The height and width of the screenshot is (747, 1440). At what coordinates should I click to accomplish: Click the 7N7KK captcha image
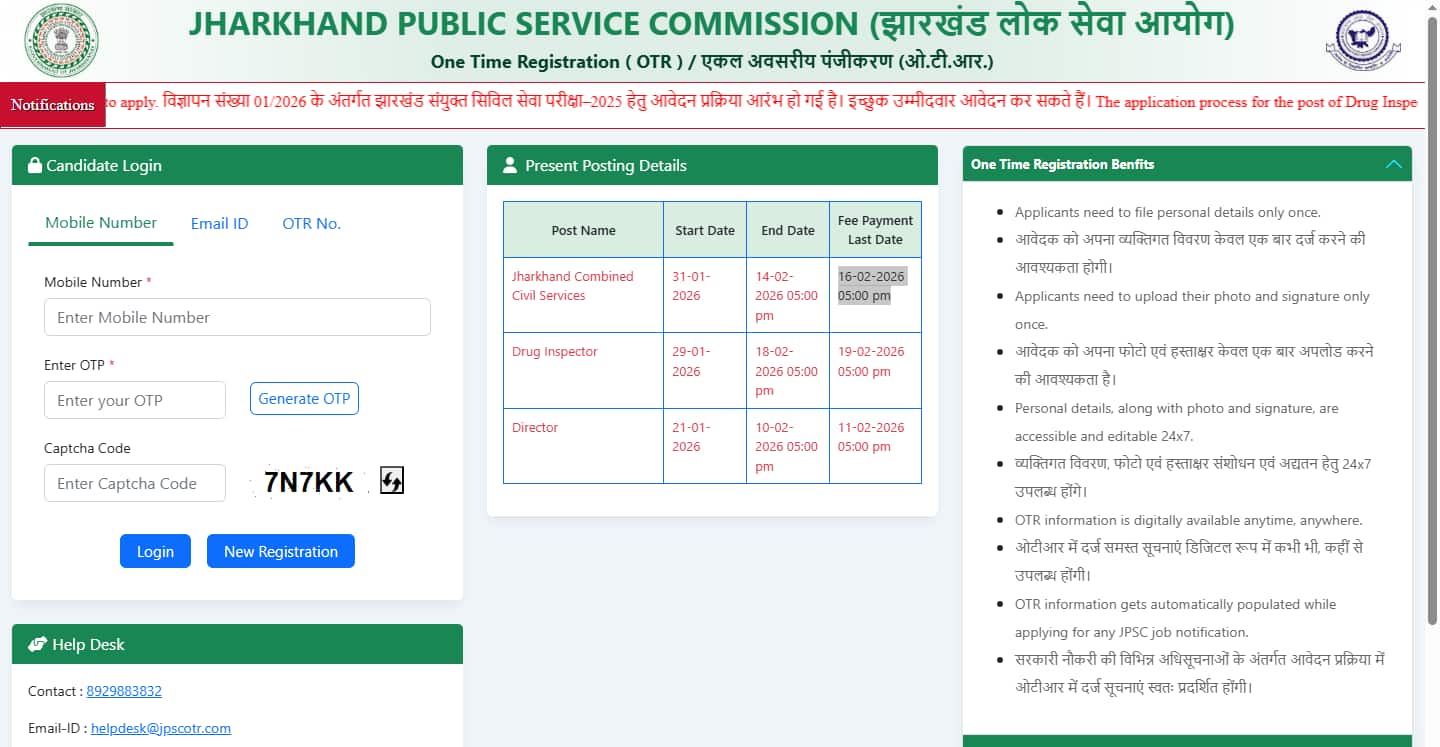pos(308,483)
